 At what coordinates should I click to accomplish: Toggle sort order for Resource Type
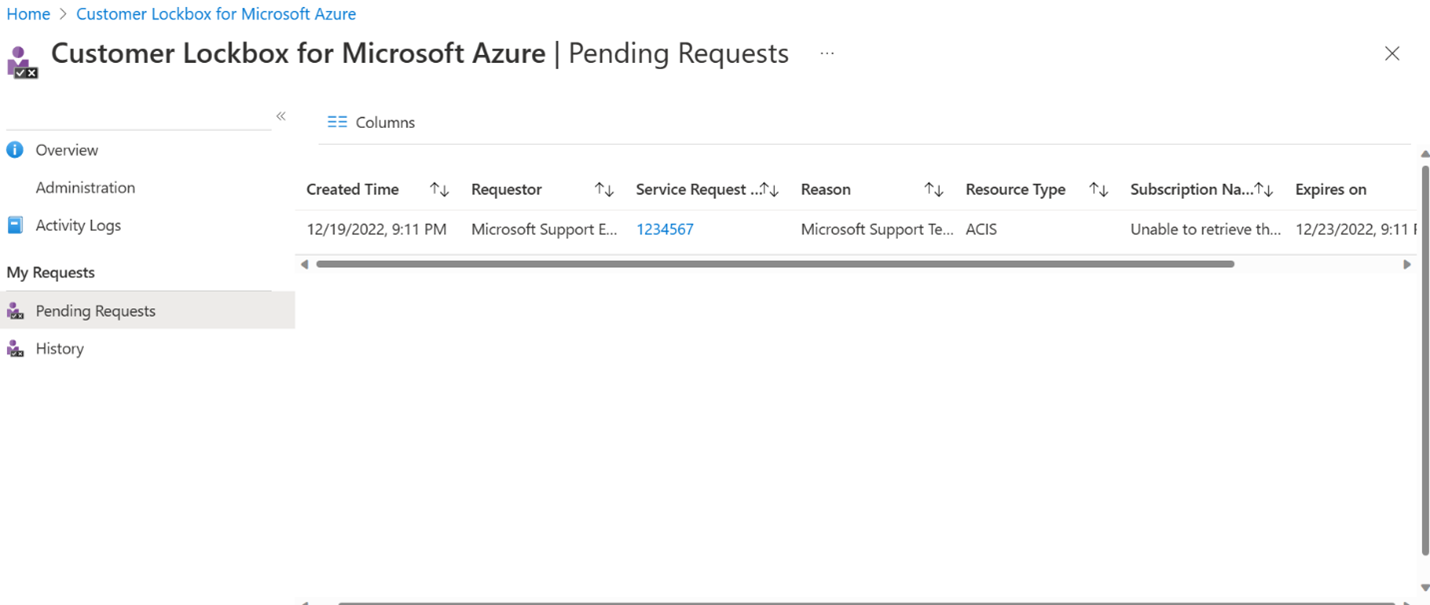1098,188
